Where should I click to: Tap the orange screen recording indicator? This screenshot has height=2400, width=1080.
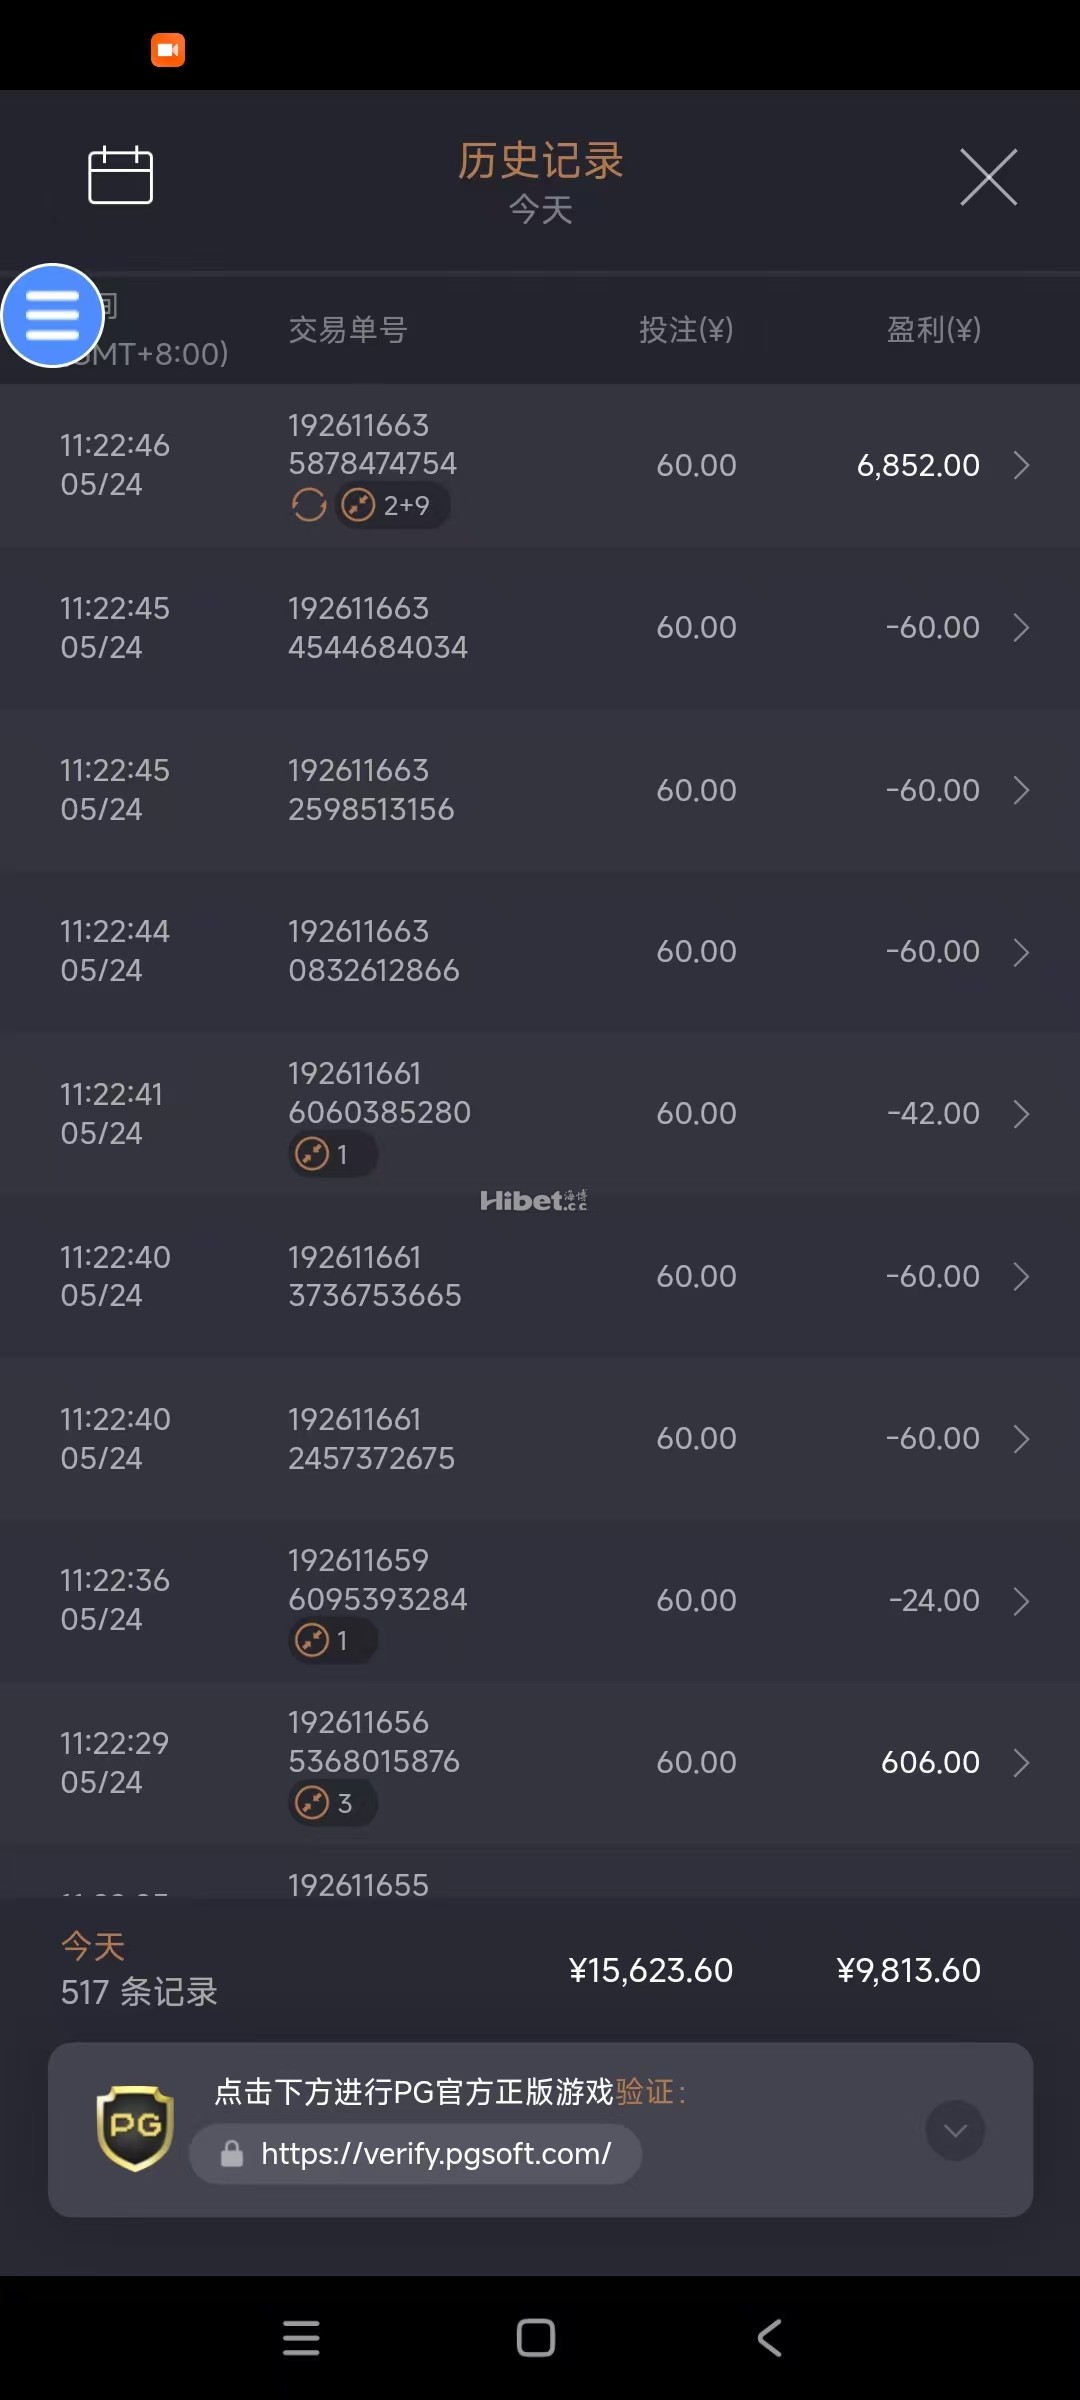coord(168,49)
